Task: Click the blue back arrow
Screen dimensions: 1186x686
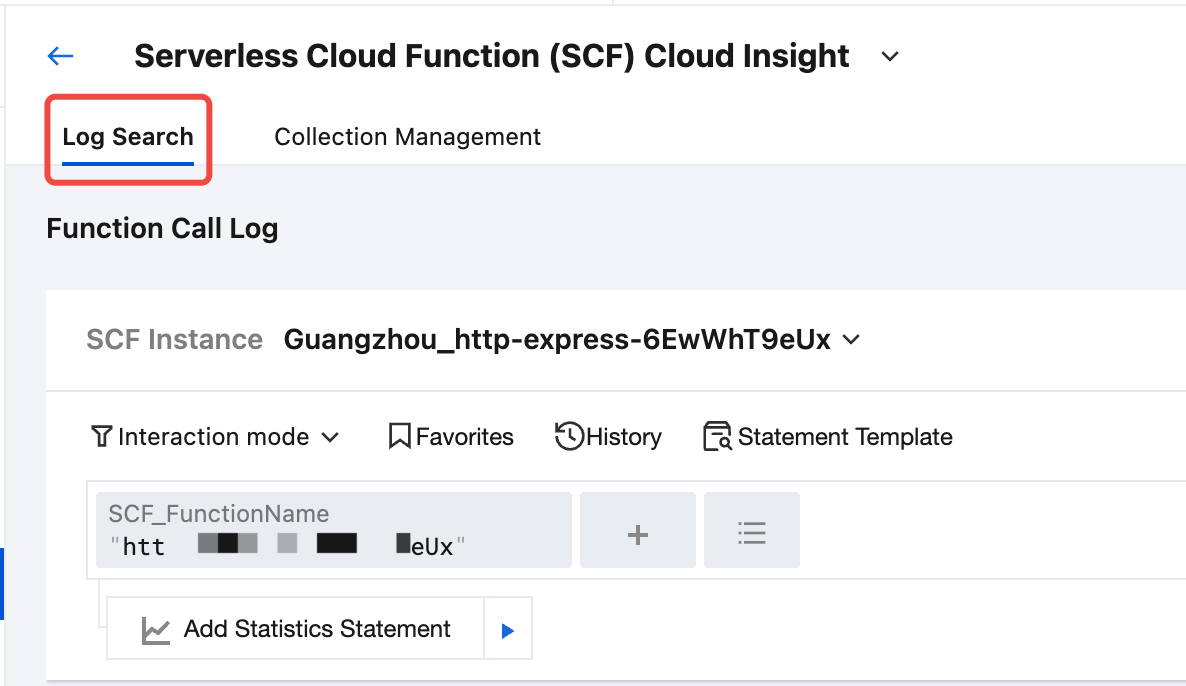Action: pos(61,57)
